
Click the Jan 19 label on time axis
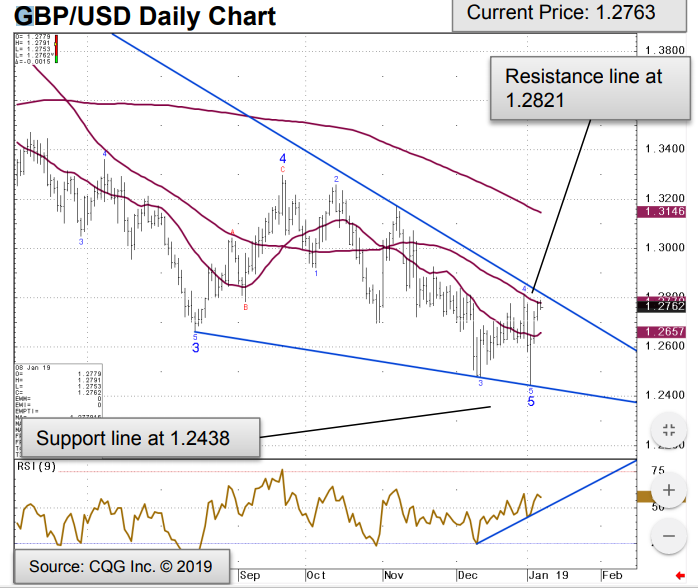pyautogui.click(x=542, y=576)
